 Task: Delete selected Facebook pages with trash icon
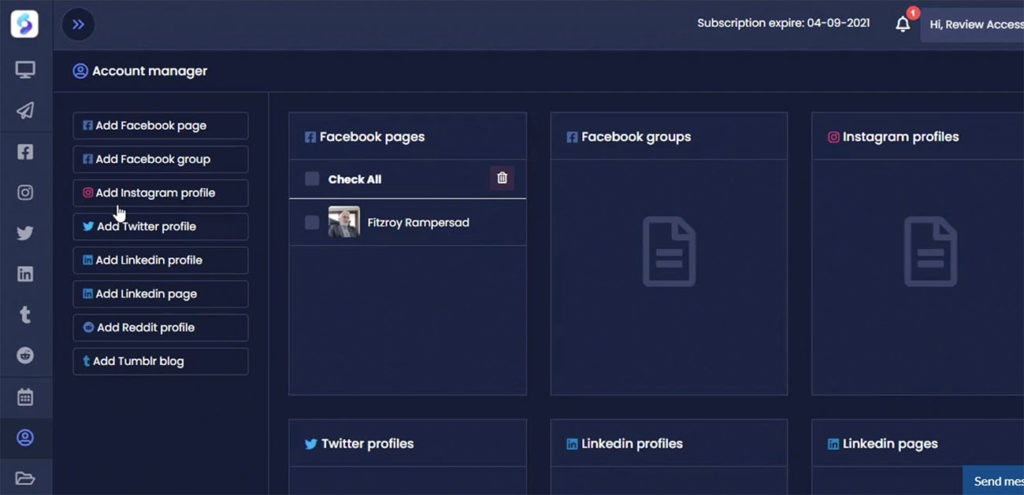[502, 178]
